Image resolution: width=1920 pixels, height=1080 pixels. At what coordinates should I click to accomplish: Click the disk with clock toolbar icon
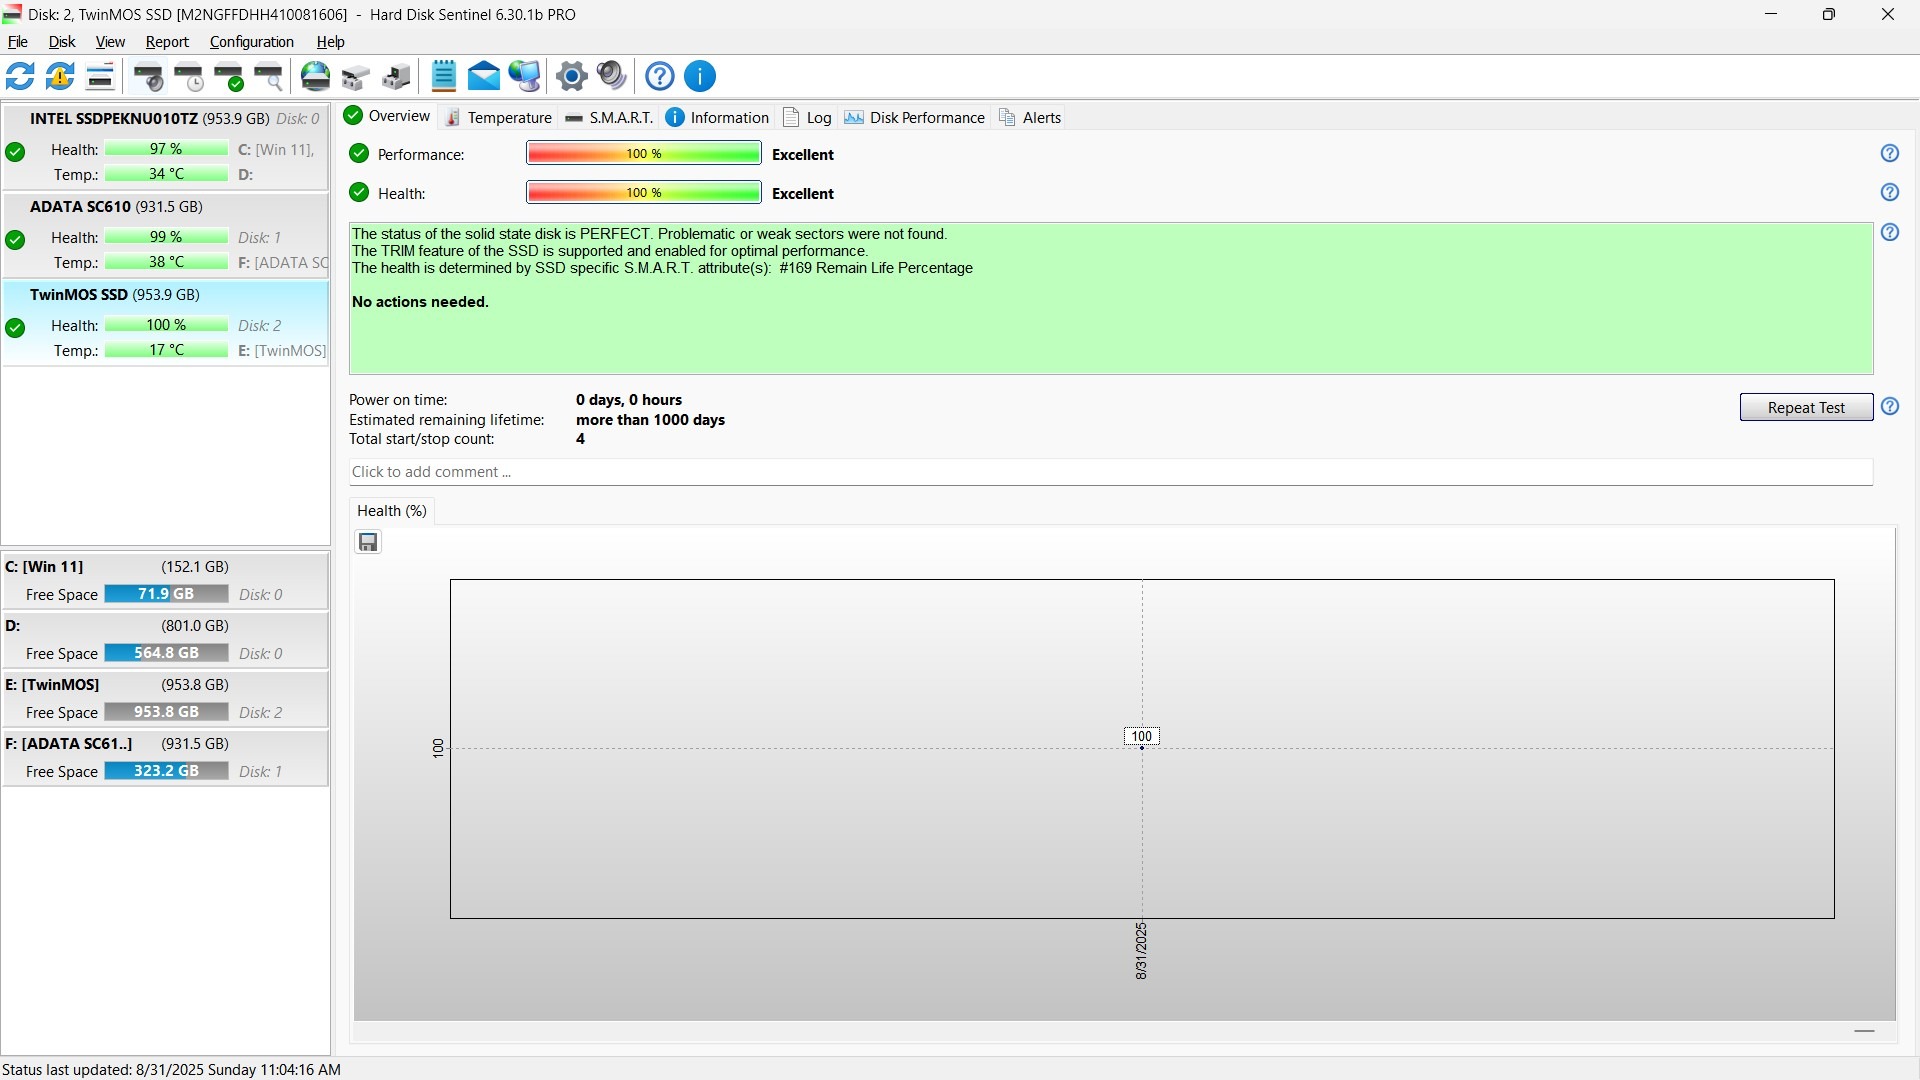[x=189, y=76]
